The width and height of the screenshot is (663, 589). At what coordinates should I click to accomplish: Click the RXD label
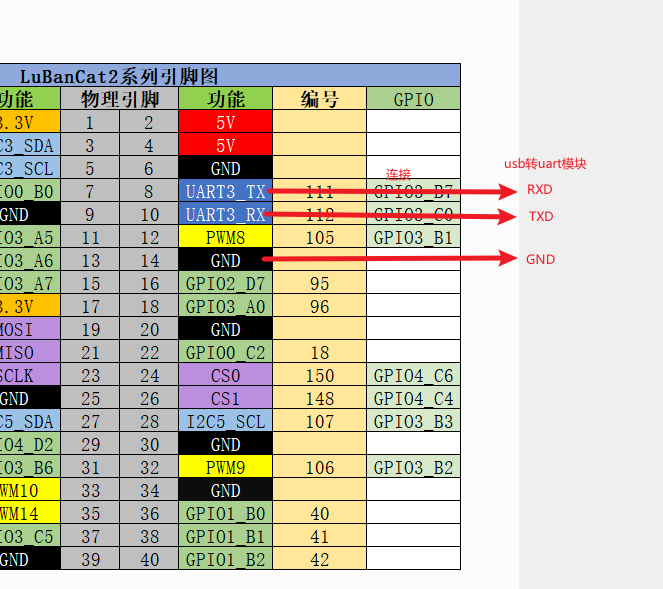pos(540,189)
